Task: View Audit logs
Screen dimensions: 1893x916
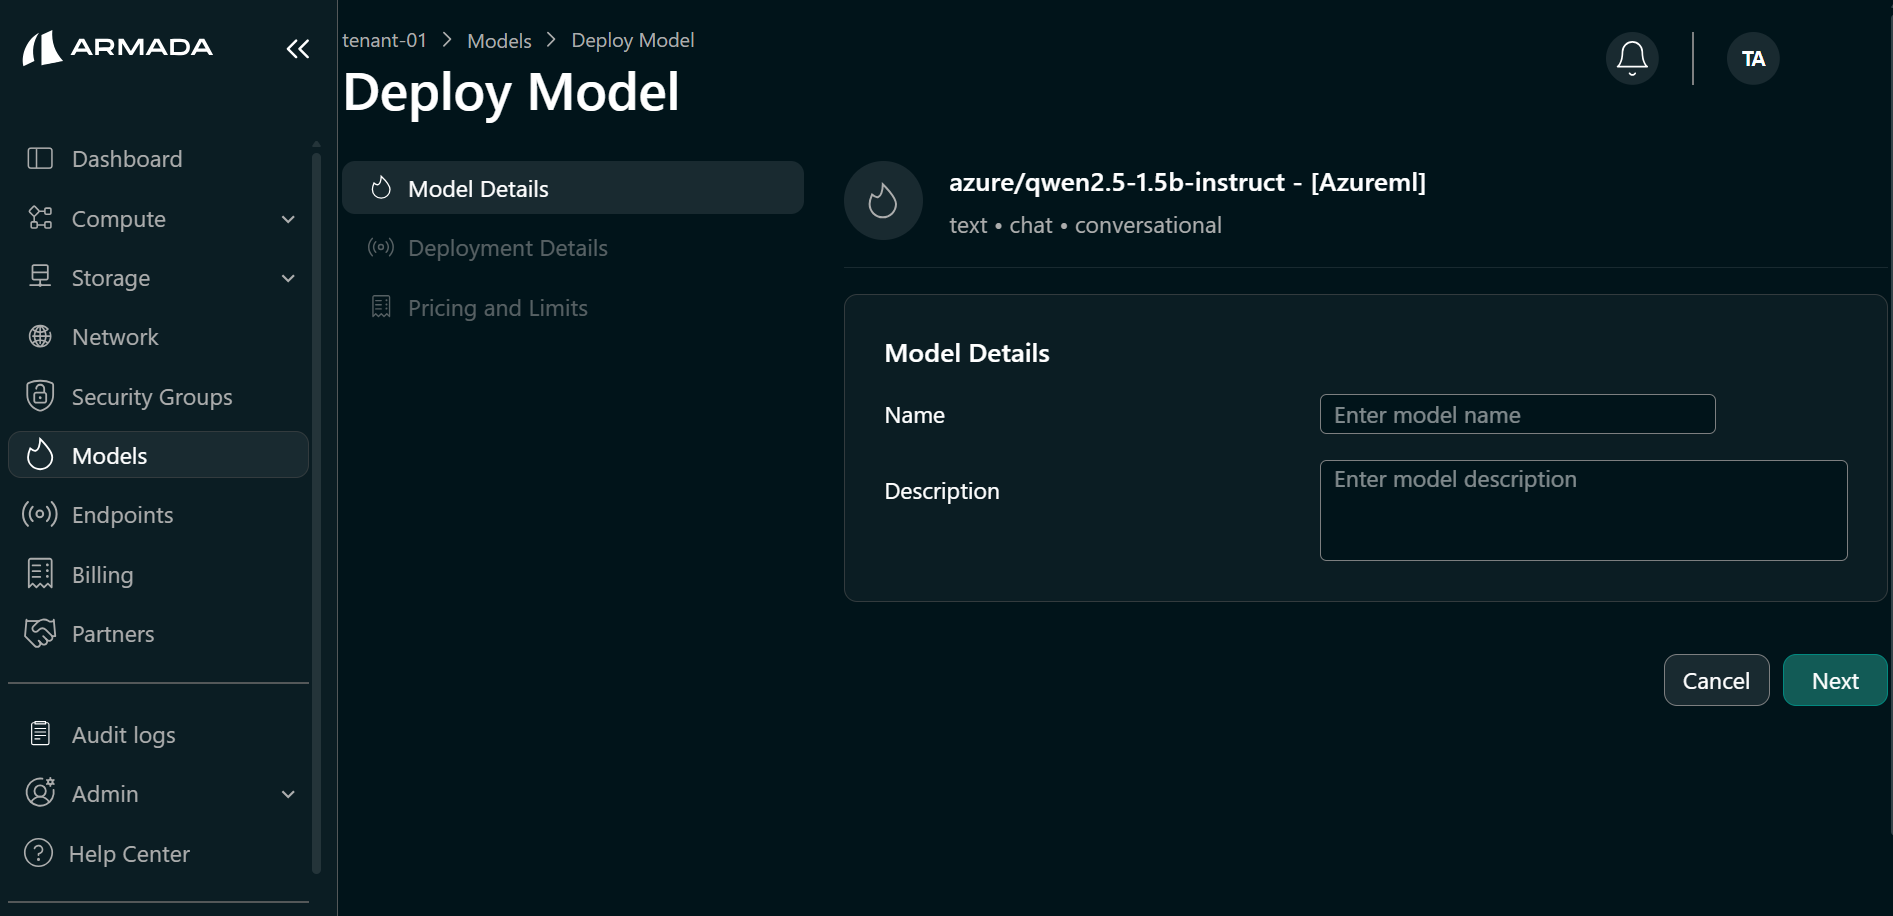Action: pyautogui.click(x=158, y=734)
